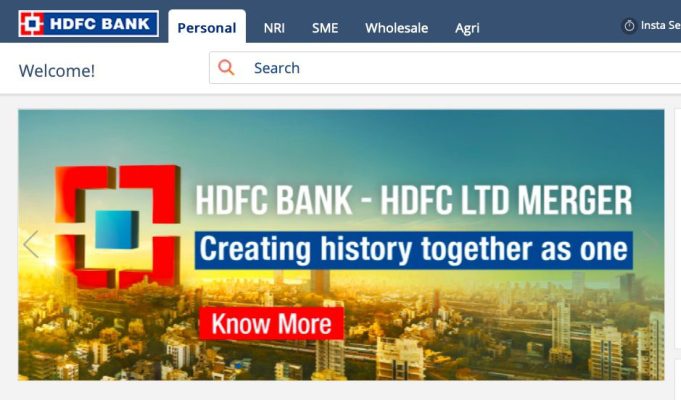Click the HDFC Bank - HDFC Ltd Merger headline

coord(413,200)
